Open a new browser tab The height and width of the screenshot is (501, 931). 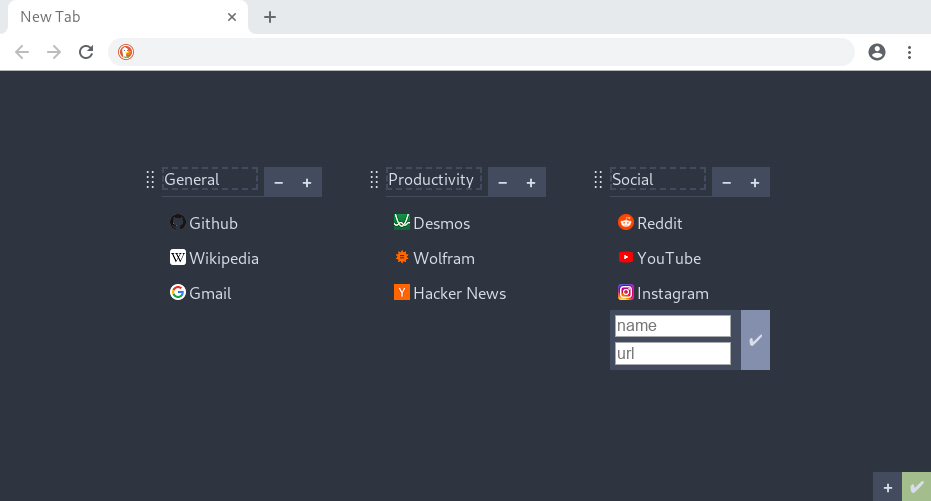[x=270, y=17]
